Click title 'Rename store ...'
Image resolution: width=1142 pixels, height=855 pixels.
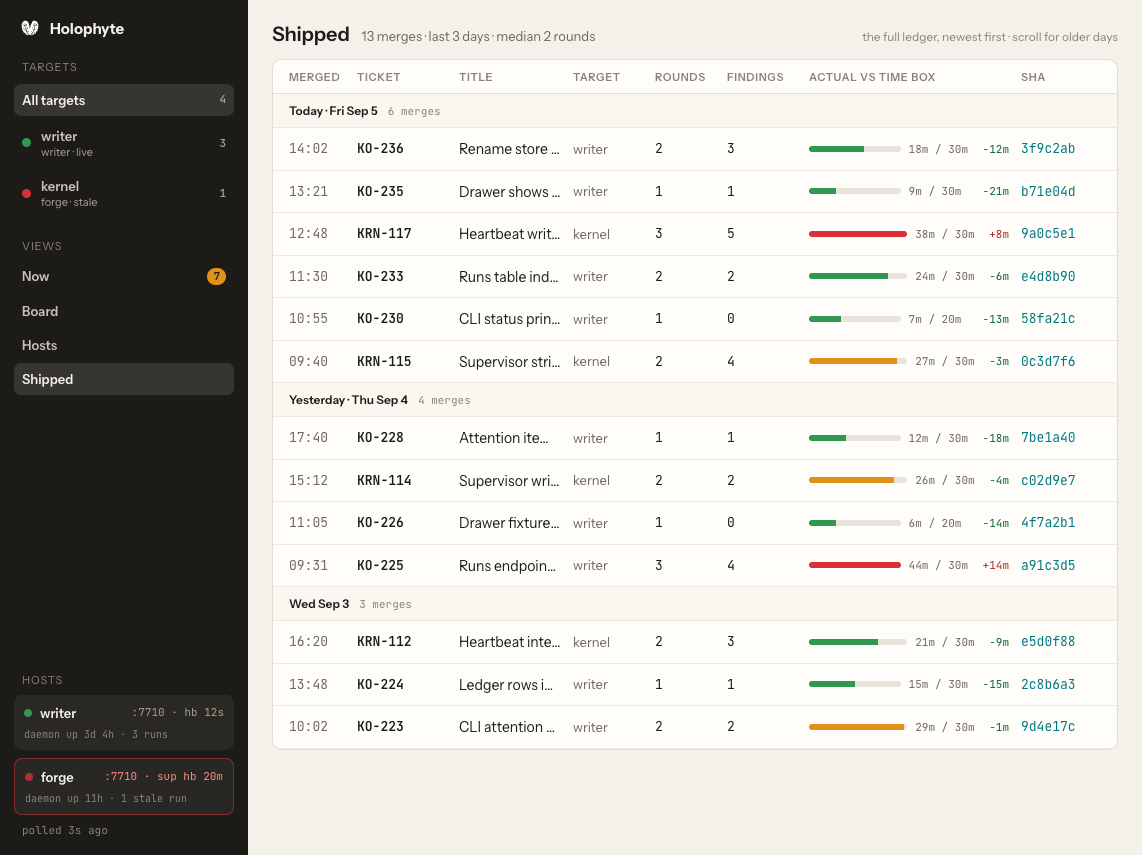point(509,149)
